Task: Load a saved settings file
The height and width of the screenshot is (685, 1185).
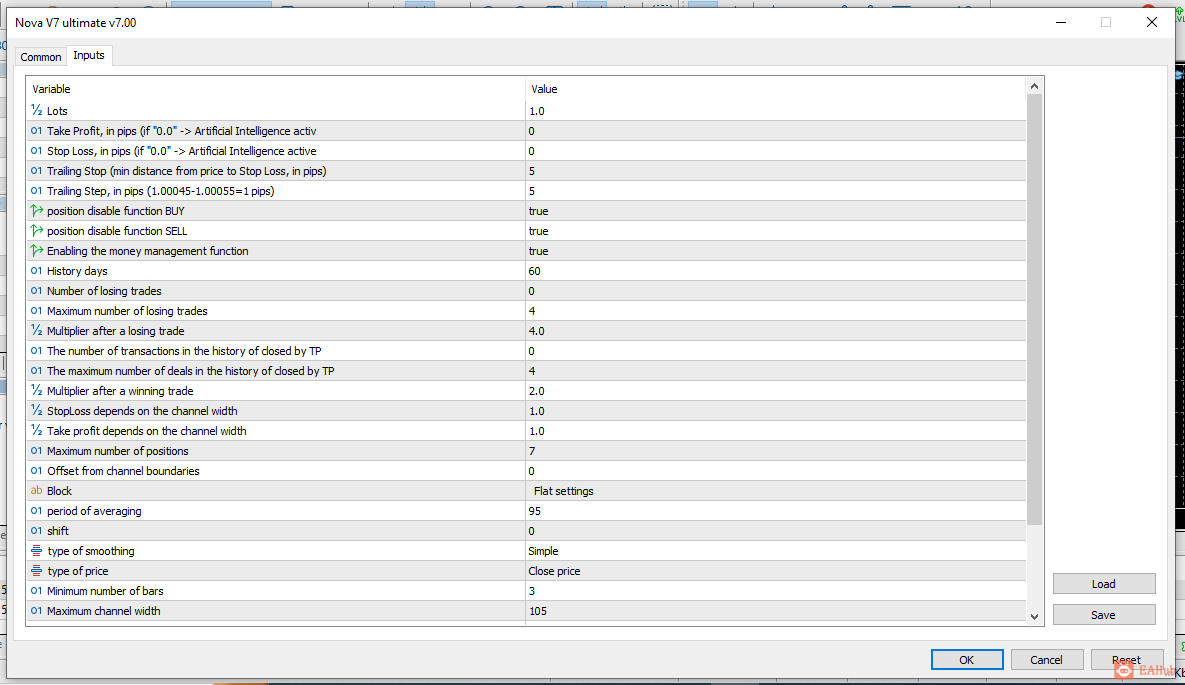Action: pos(1103,584)
